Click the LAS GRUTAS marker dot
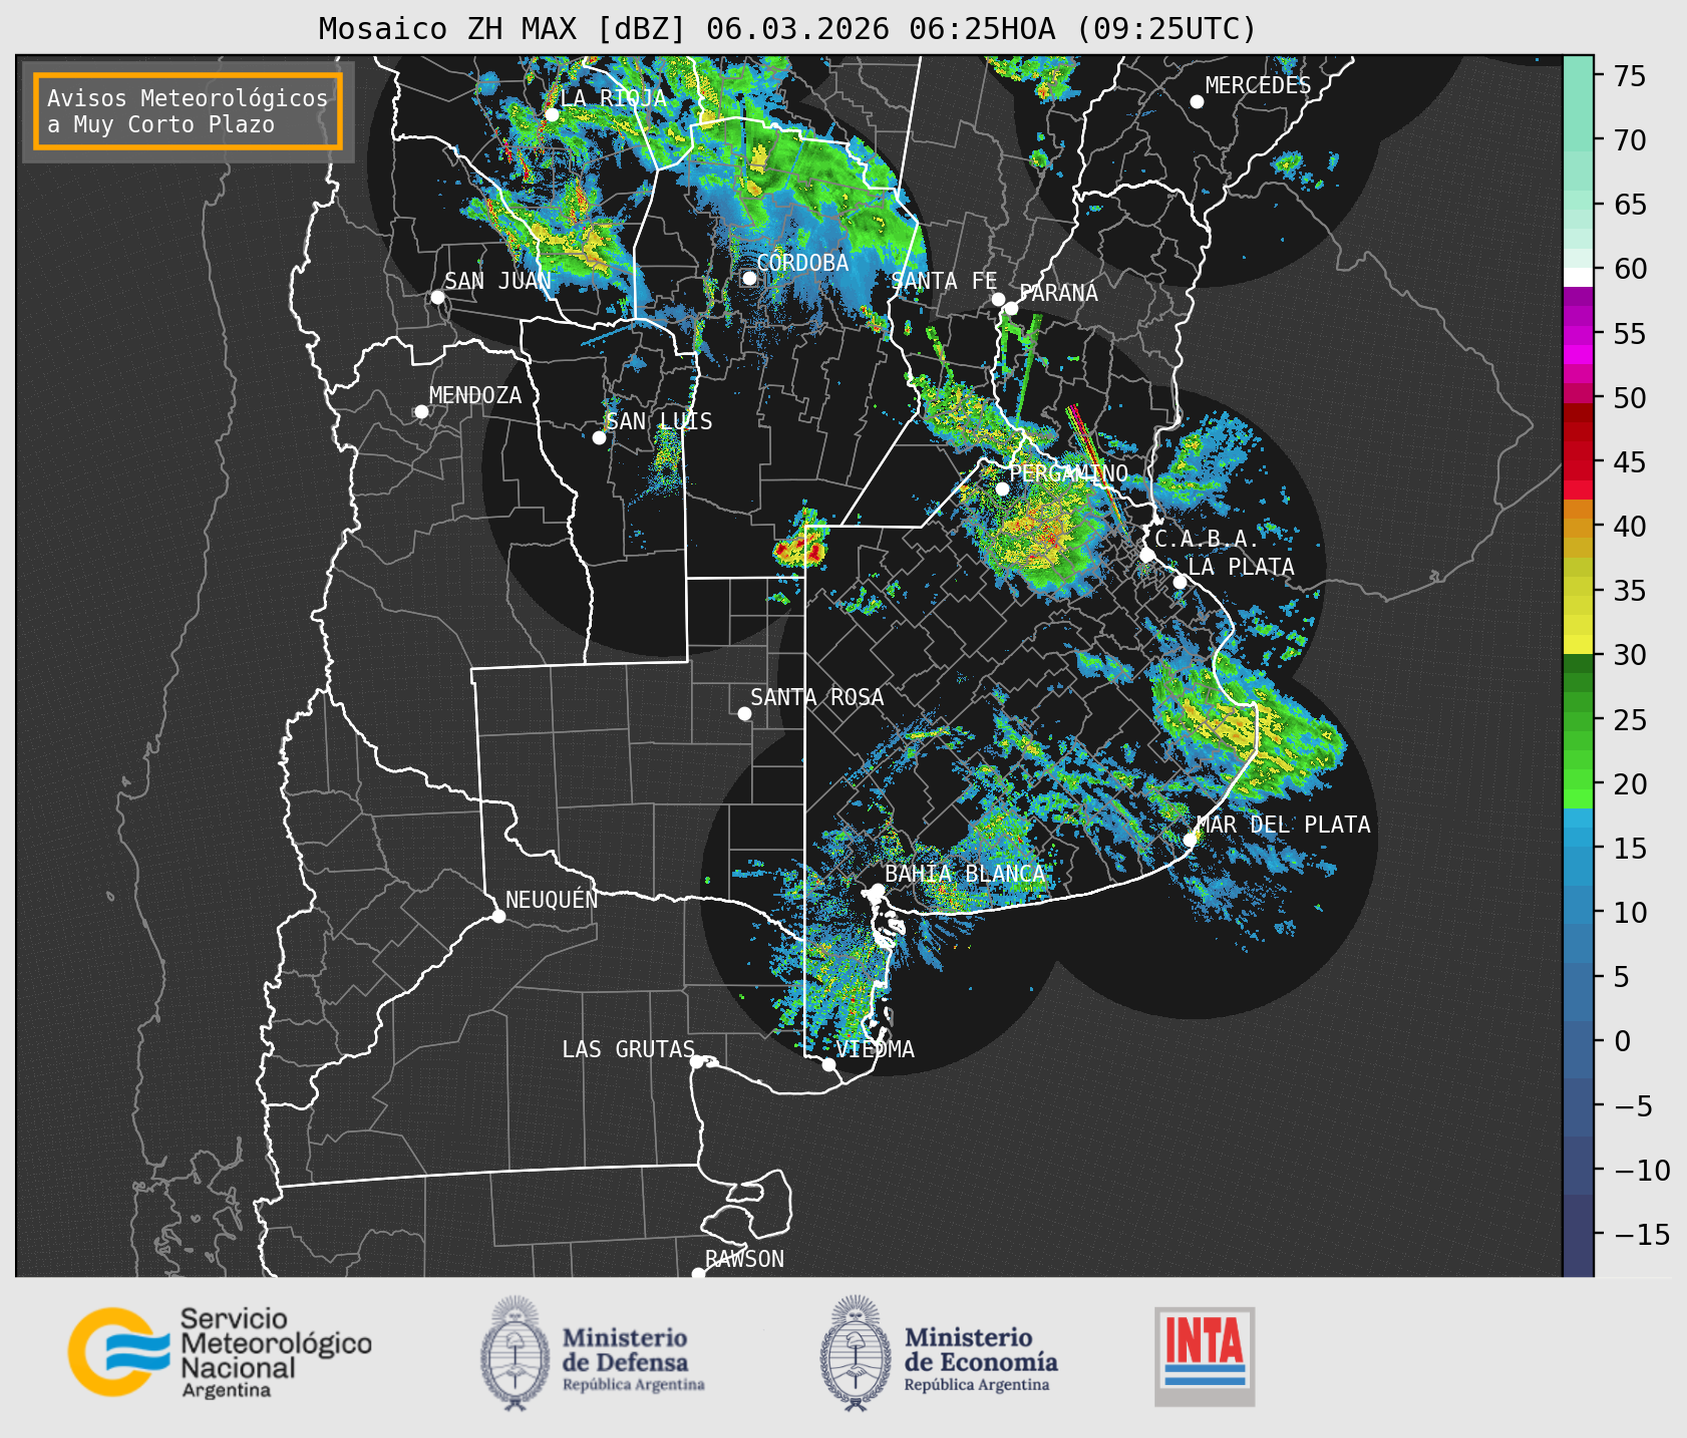The image size is (1687, 1438). [697, 1062]
